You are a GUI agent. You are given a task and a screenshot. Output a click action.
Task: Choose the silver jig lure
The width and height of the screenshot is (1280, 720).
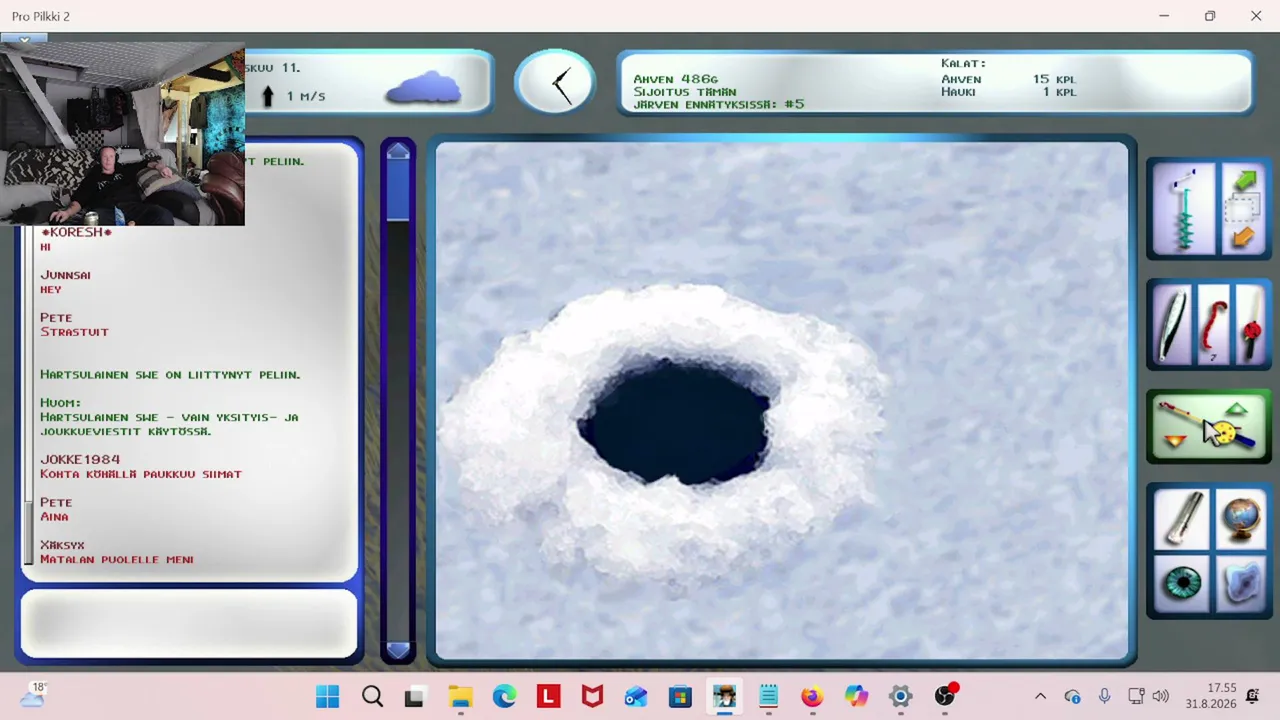(x=1172, y=326)
